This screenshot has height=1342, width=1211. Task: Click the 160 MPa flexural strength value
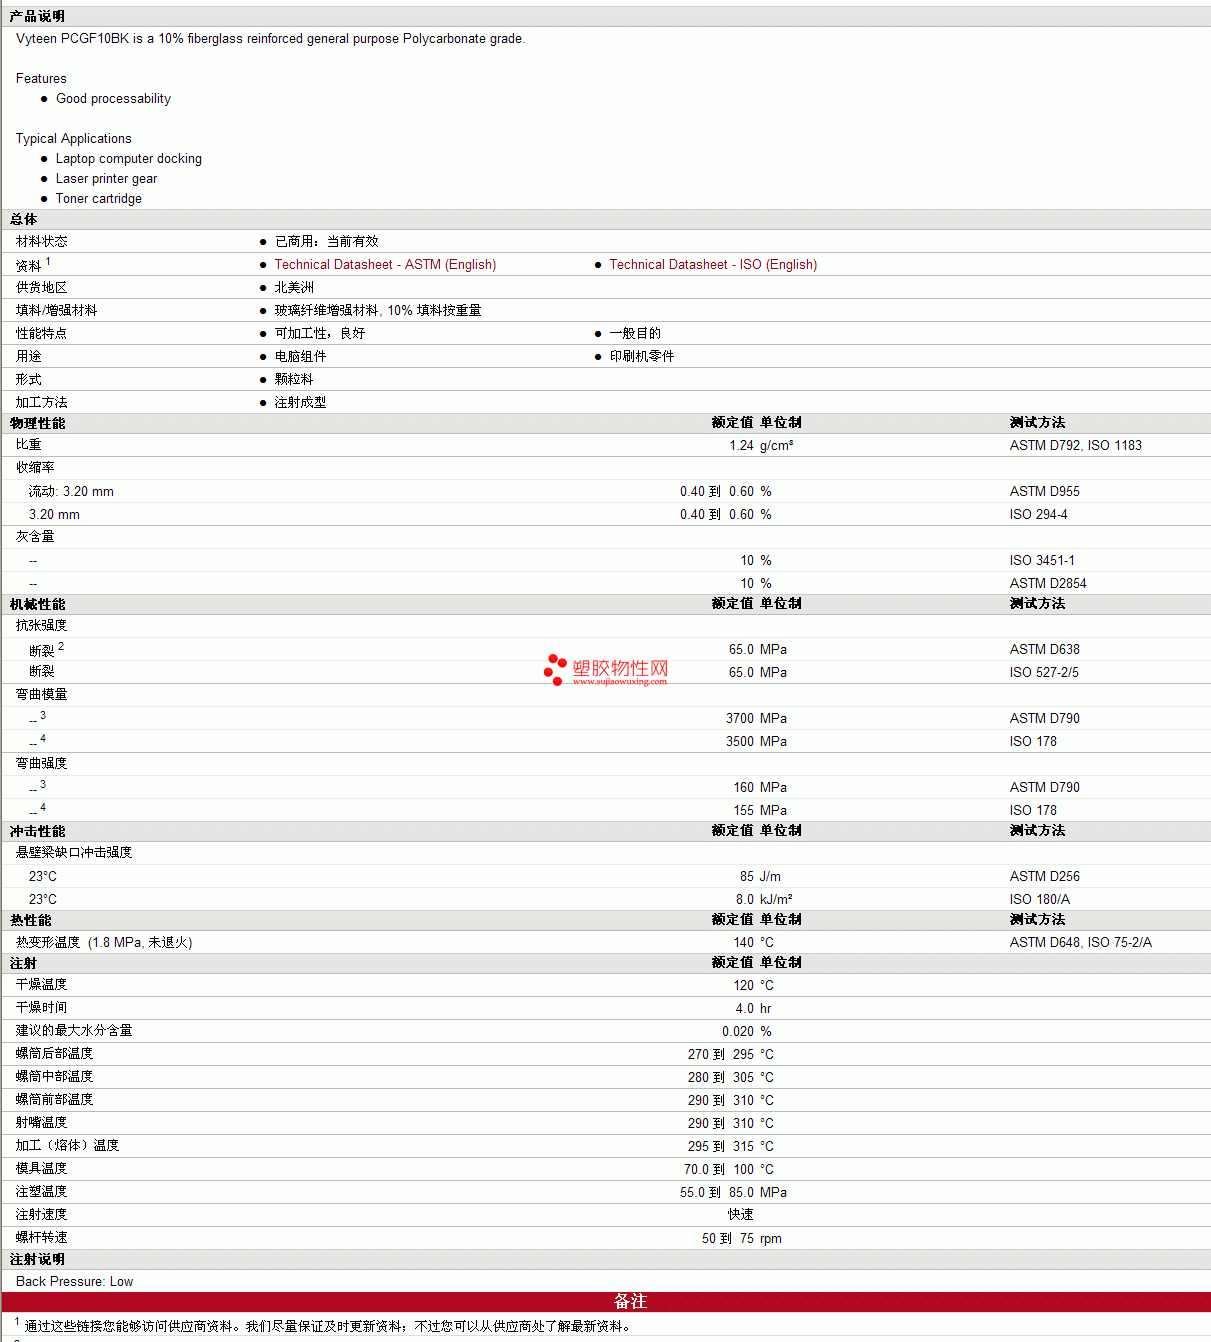(x=760, y=788)
